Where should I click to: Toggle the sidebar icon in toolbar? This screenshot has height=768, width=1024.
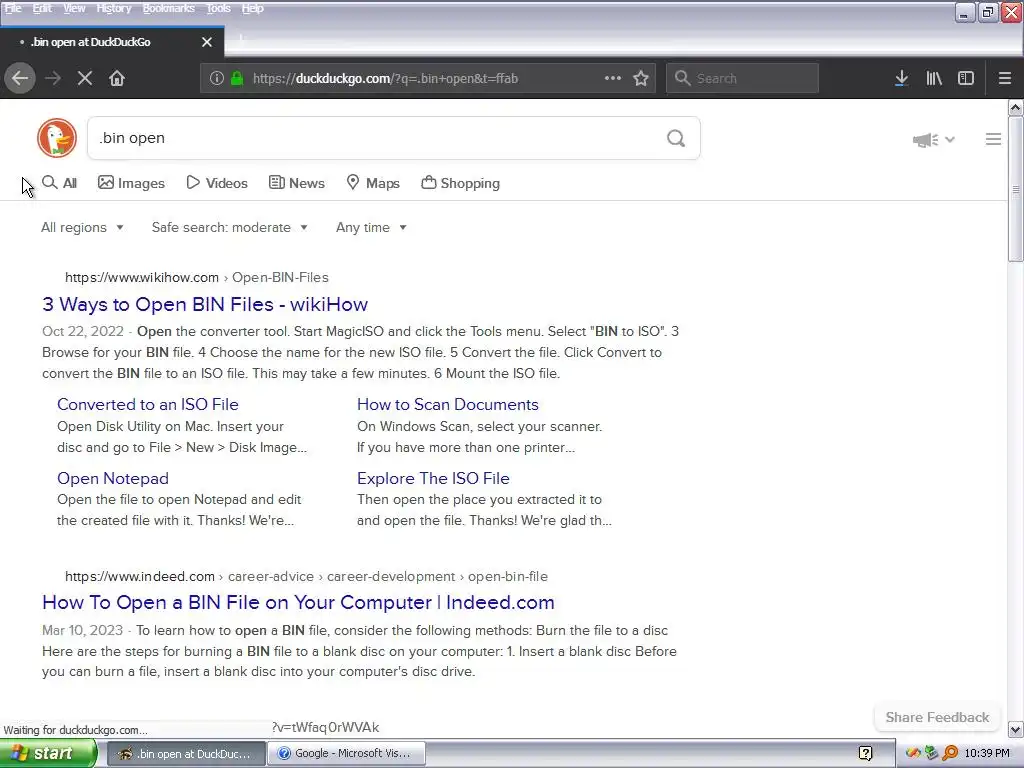click(966, 78)
